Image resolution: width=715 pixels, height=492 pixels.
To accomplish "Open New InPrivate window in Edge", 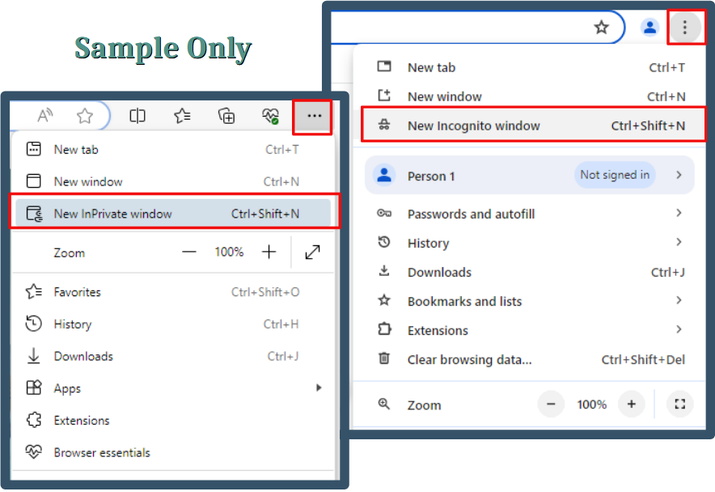I will tap(173, 213).
